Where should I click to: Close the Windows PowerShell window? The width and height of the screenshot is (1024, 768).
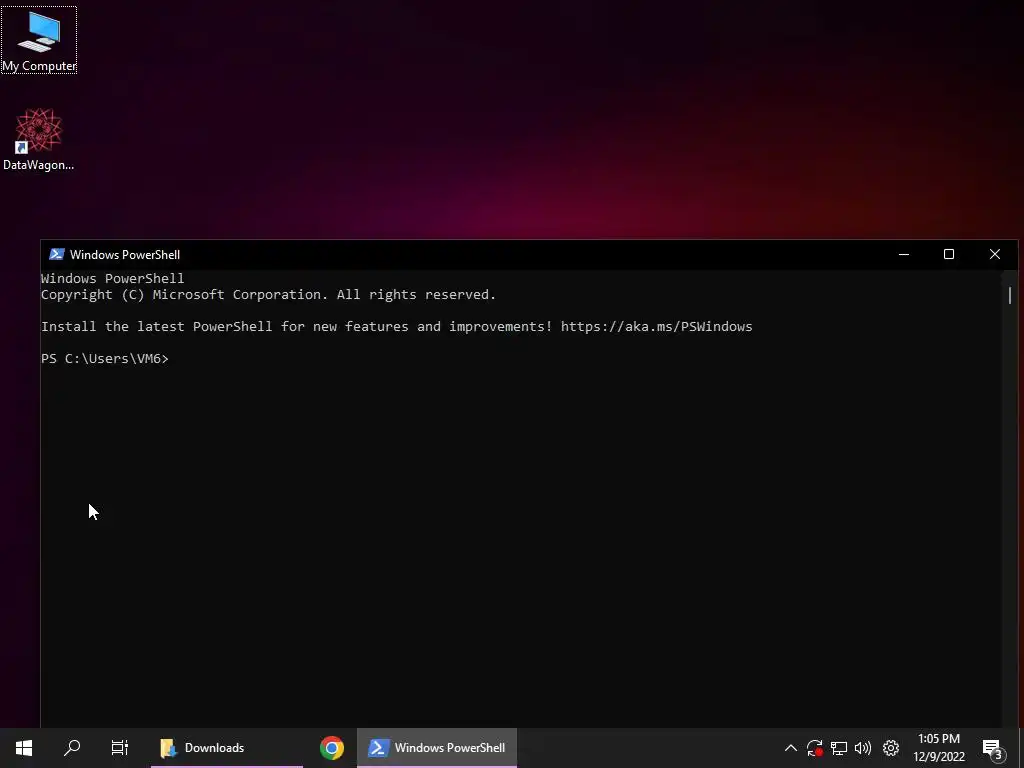[995, 255]
